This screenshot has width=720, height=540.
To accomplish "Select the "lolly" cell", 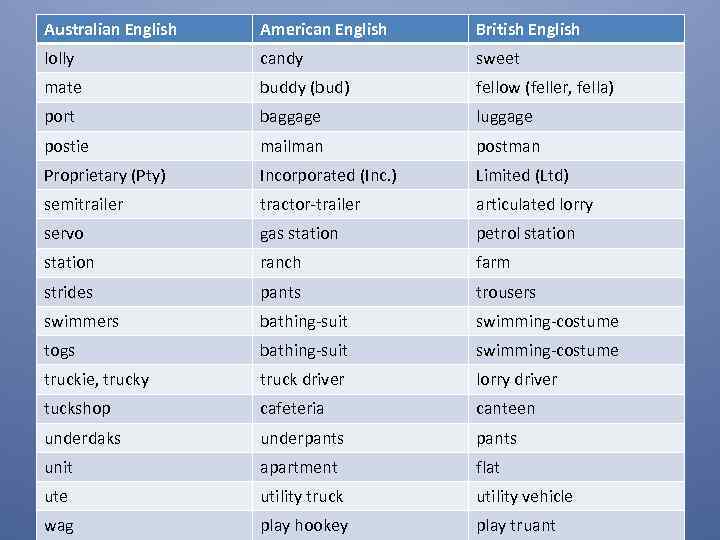I will pos(60,59).
